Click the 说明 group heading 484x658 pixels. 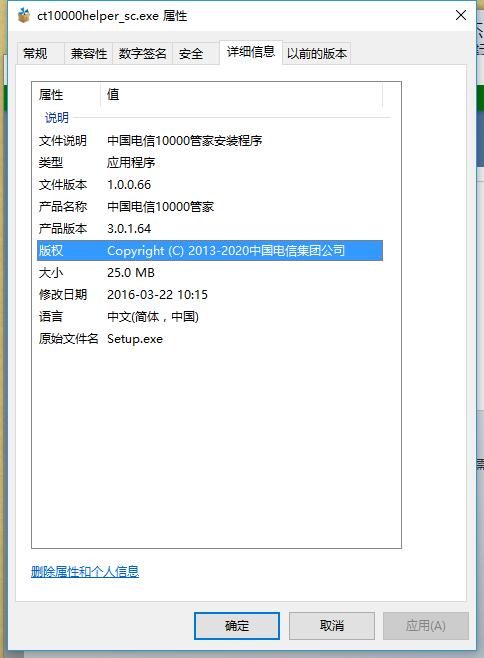coord(56,118)
